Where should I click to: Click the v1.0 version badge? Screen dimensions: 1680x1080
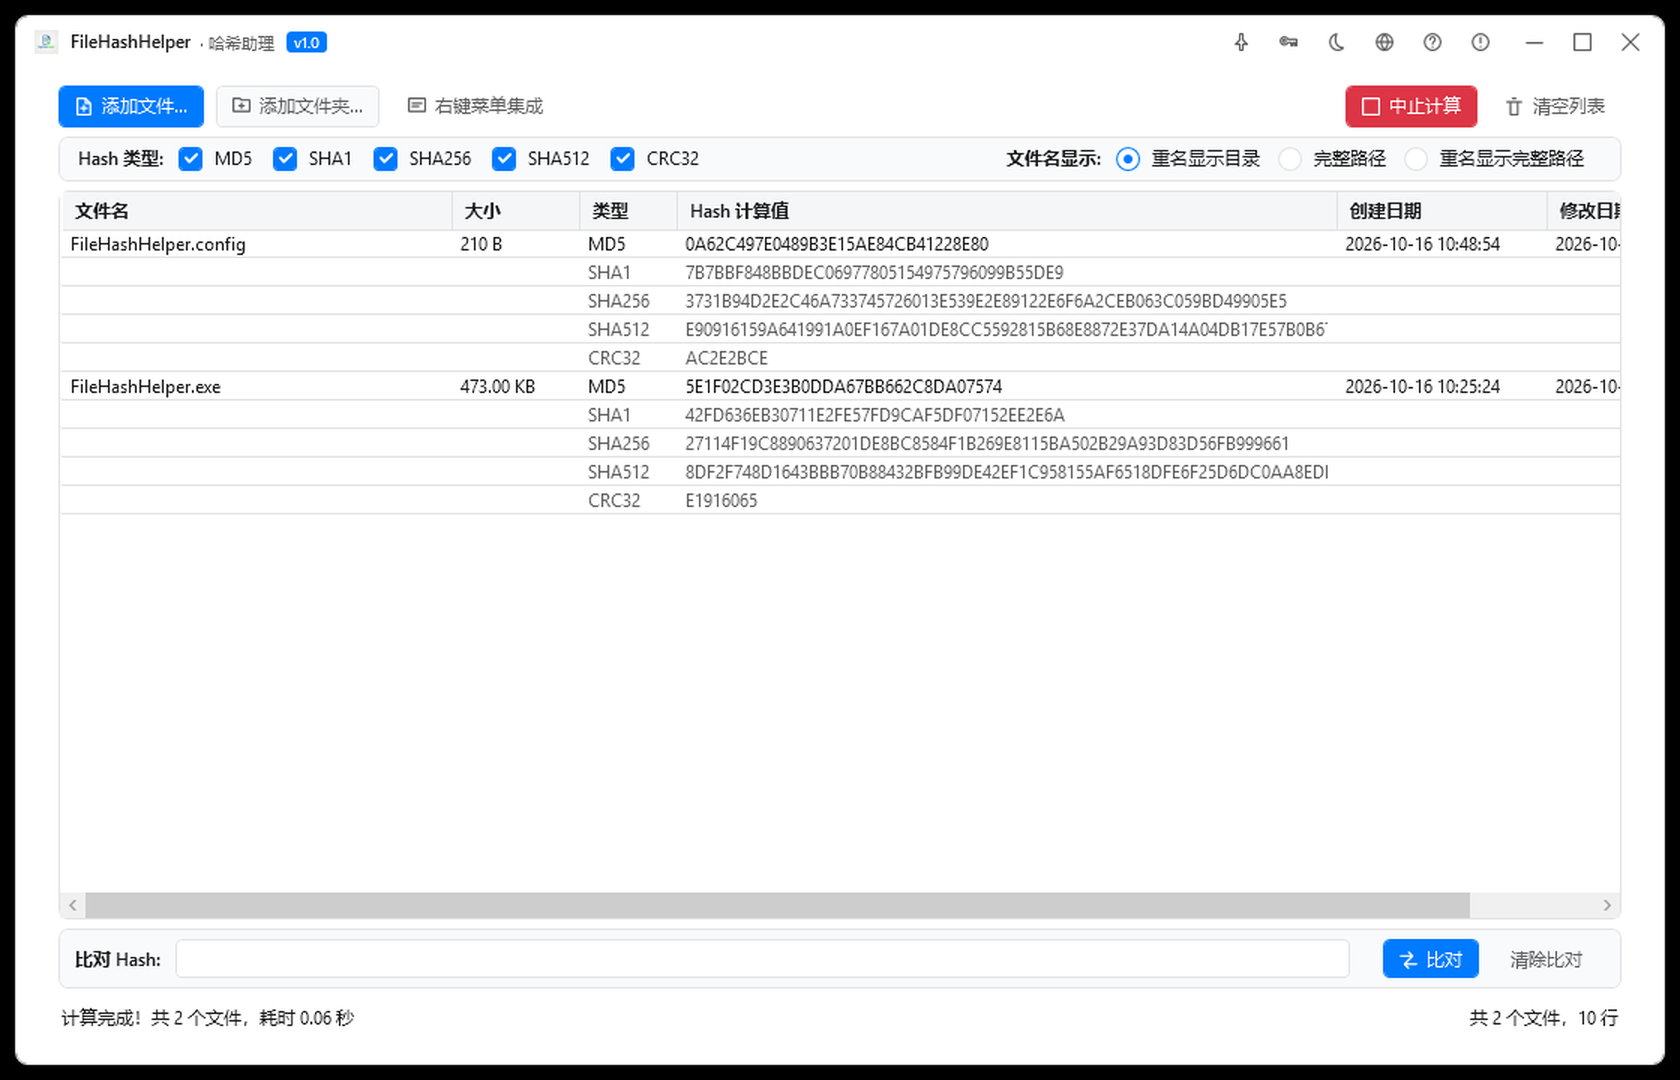click(307, 43)
